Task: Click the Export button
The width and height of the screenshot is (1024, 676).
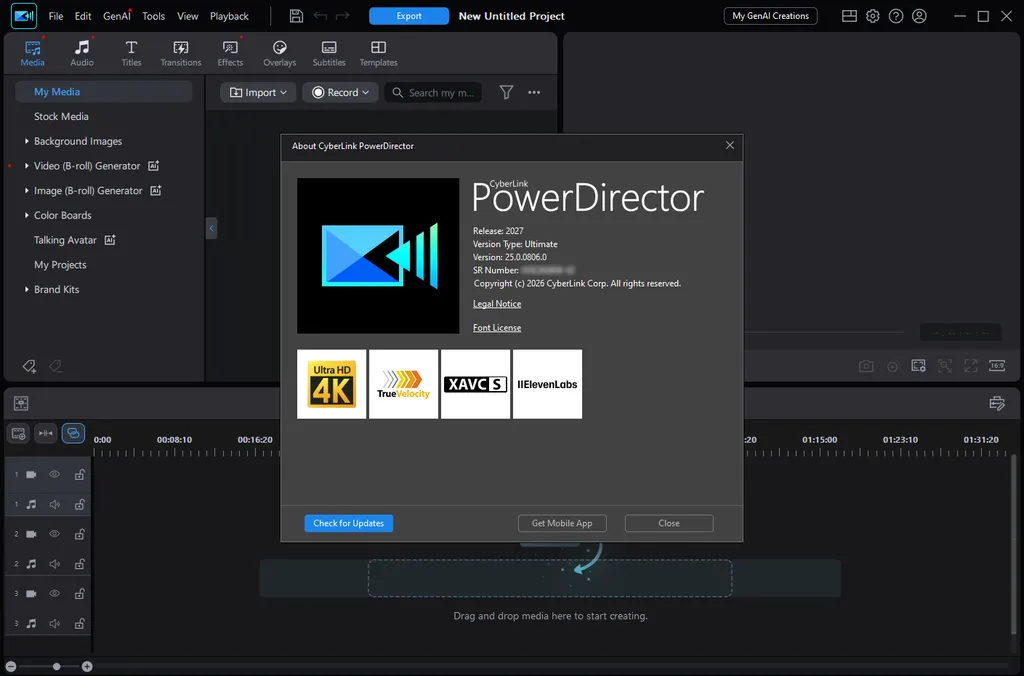Action: click(x=409, y=16)
